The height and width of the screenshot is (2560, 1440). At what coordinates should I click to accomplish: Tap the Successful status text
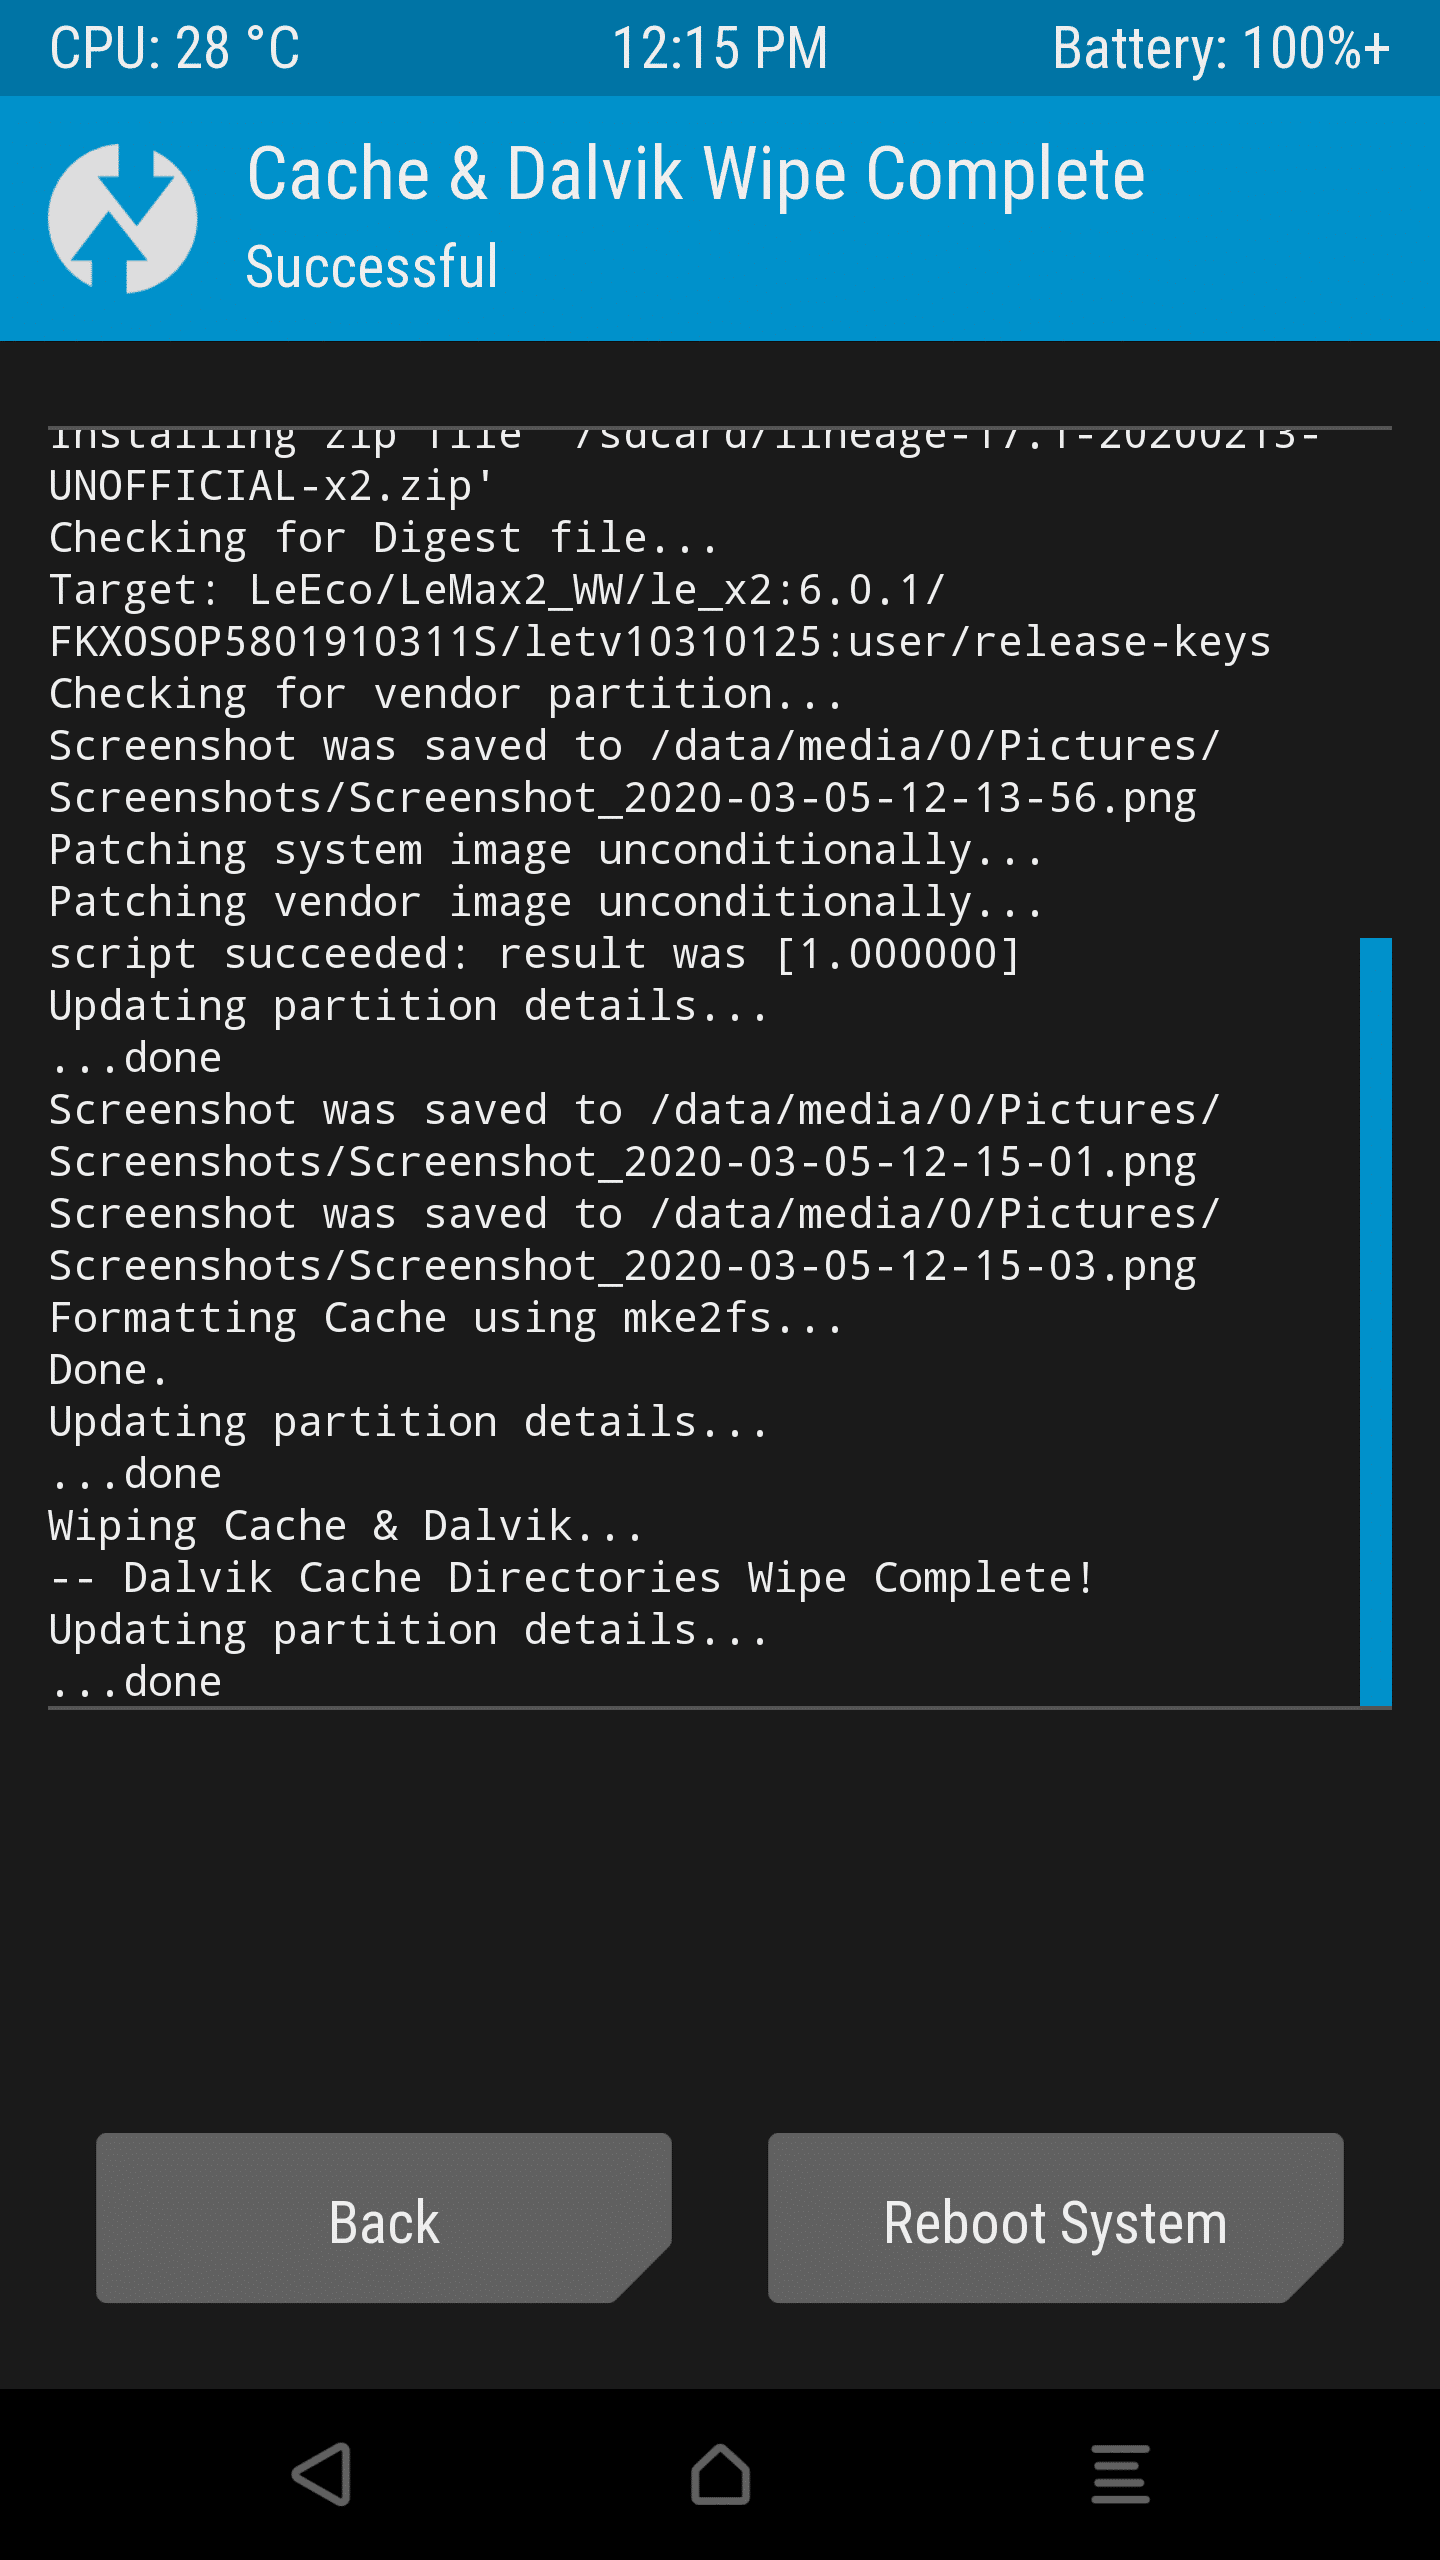[x=372, y=266]
